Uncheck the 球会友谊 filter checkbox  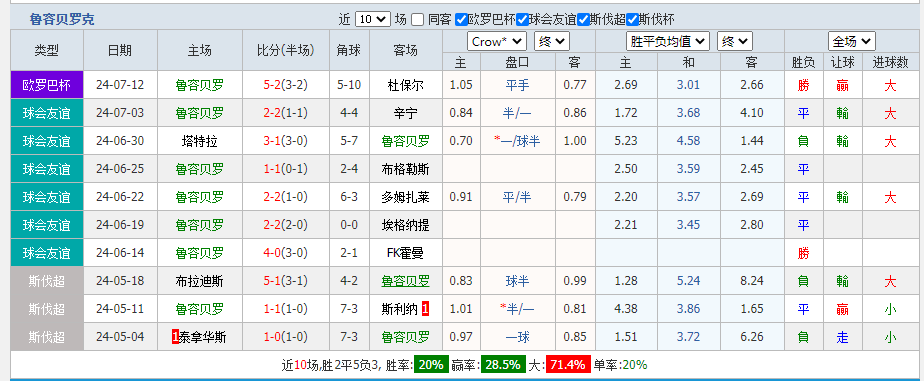coord(522,19)
